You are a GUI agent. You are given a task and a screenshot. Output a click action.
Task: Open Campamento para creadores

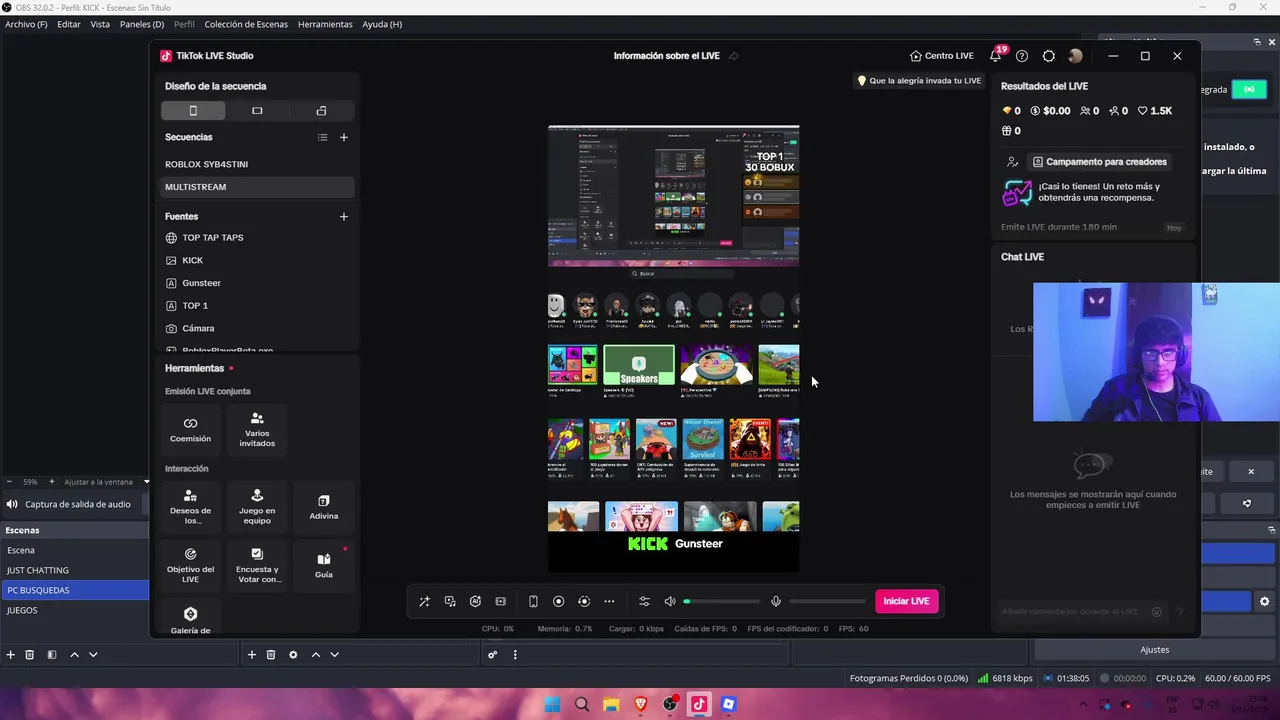1099,162
